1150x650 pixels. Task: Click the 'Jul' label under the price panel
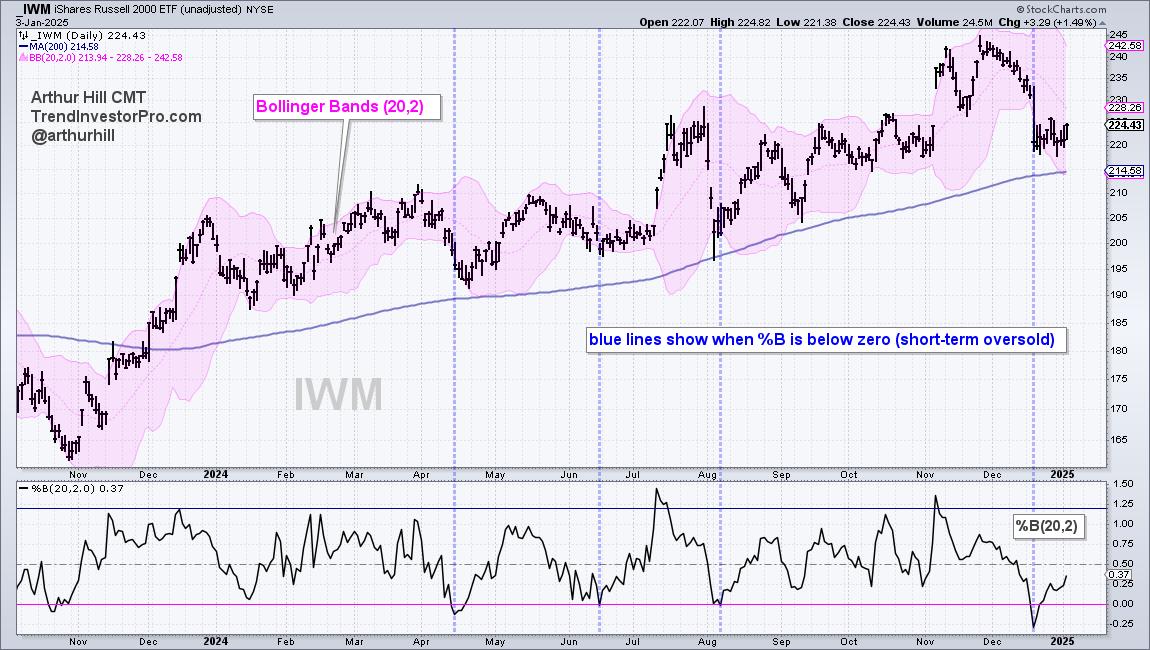[x=631, y=475]
